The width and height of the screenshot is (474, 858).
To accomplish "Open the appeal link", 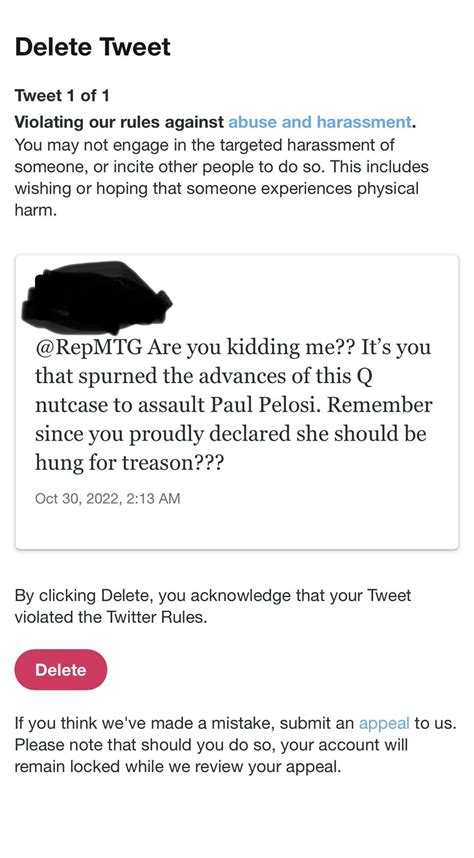I will (x=384, y=723).
